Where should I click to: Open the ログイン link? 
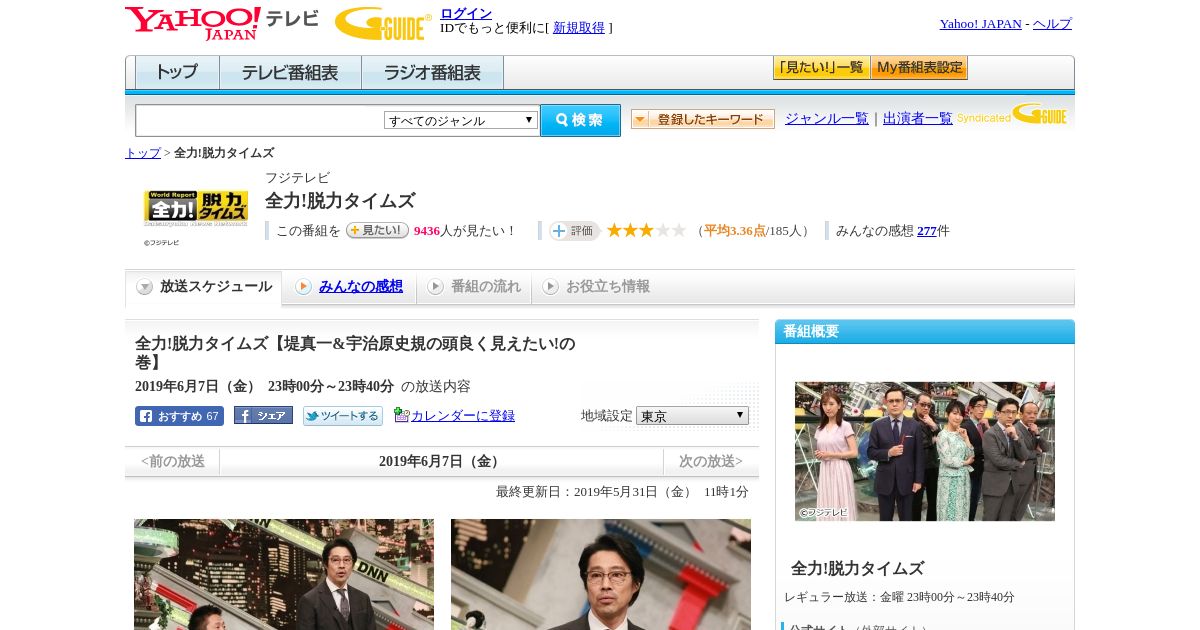point(466,13)
